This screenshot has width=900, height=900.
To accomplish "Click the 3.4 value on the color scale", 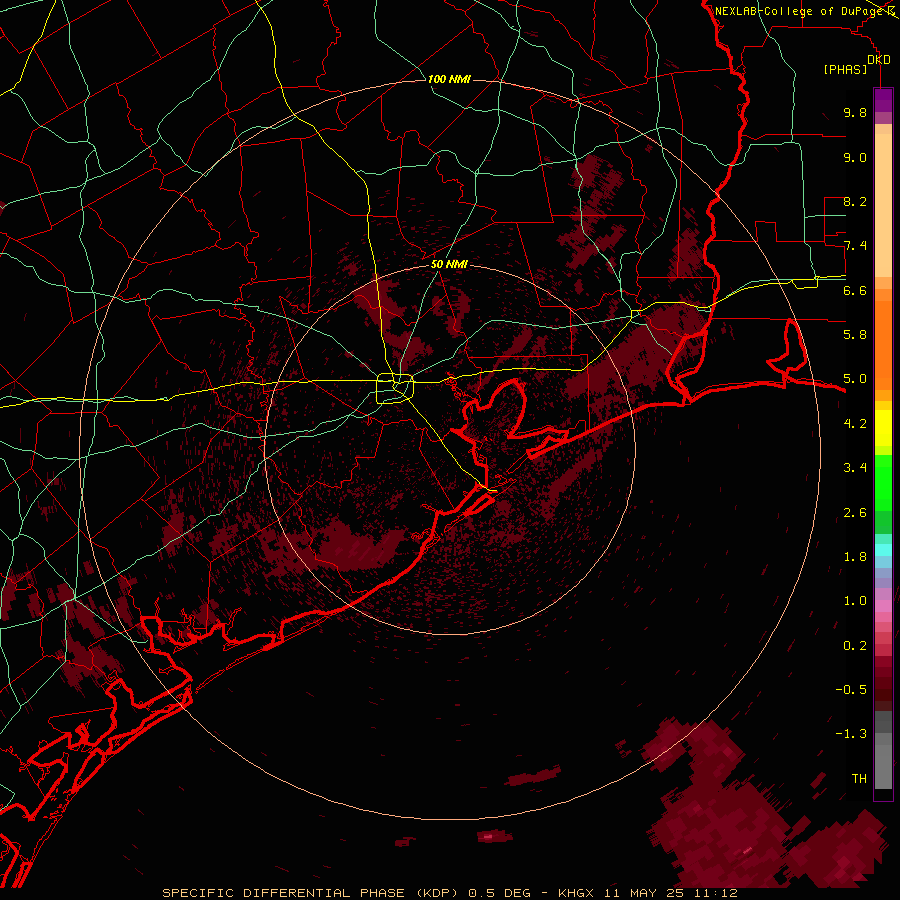I will [855, 468].
